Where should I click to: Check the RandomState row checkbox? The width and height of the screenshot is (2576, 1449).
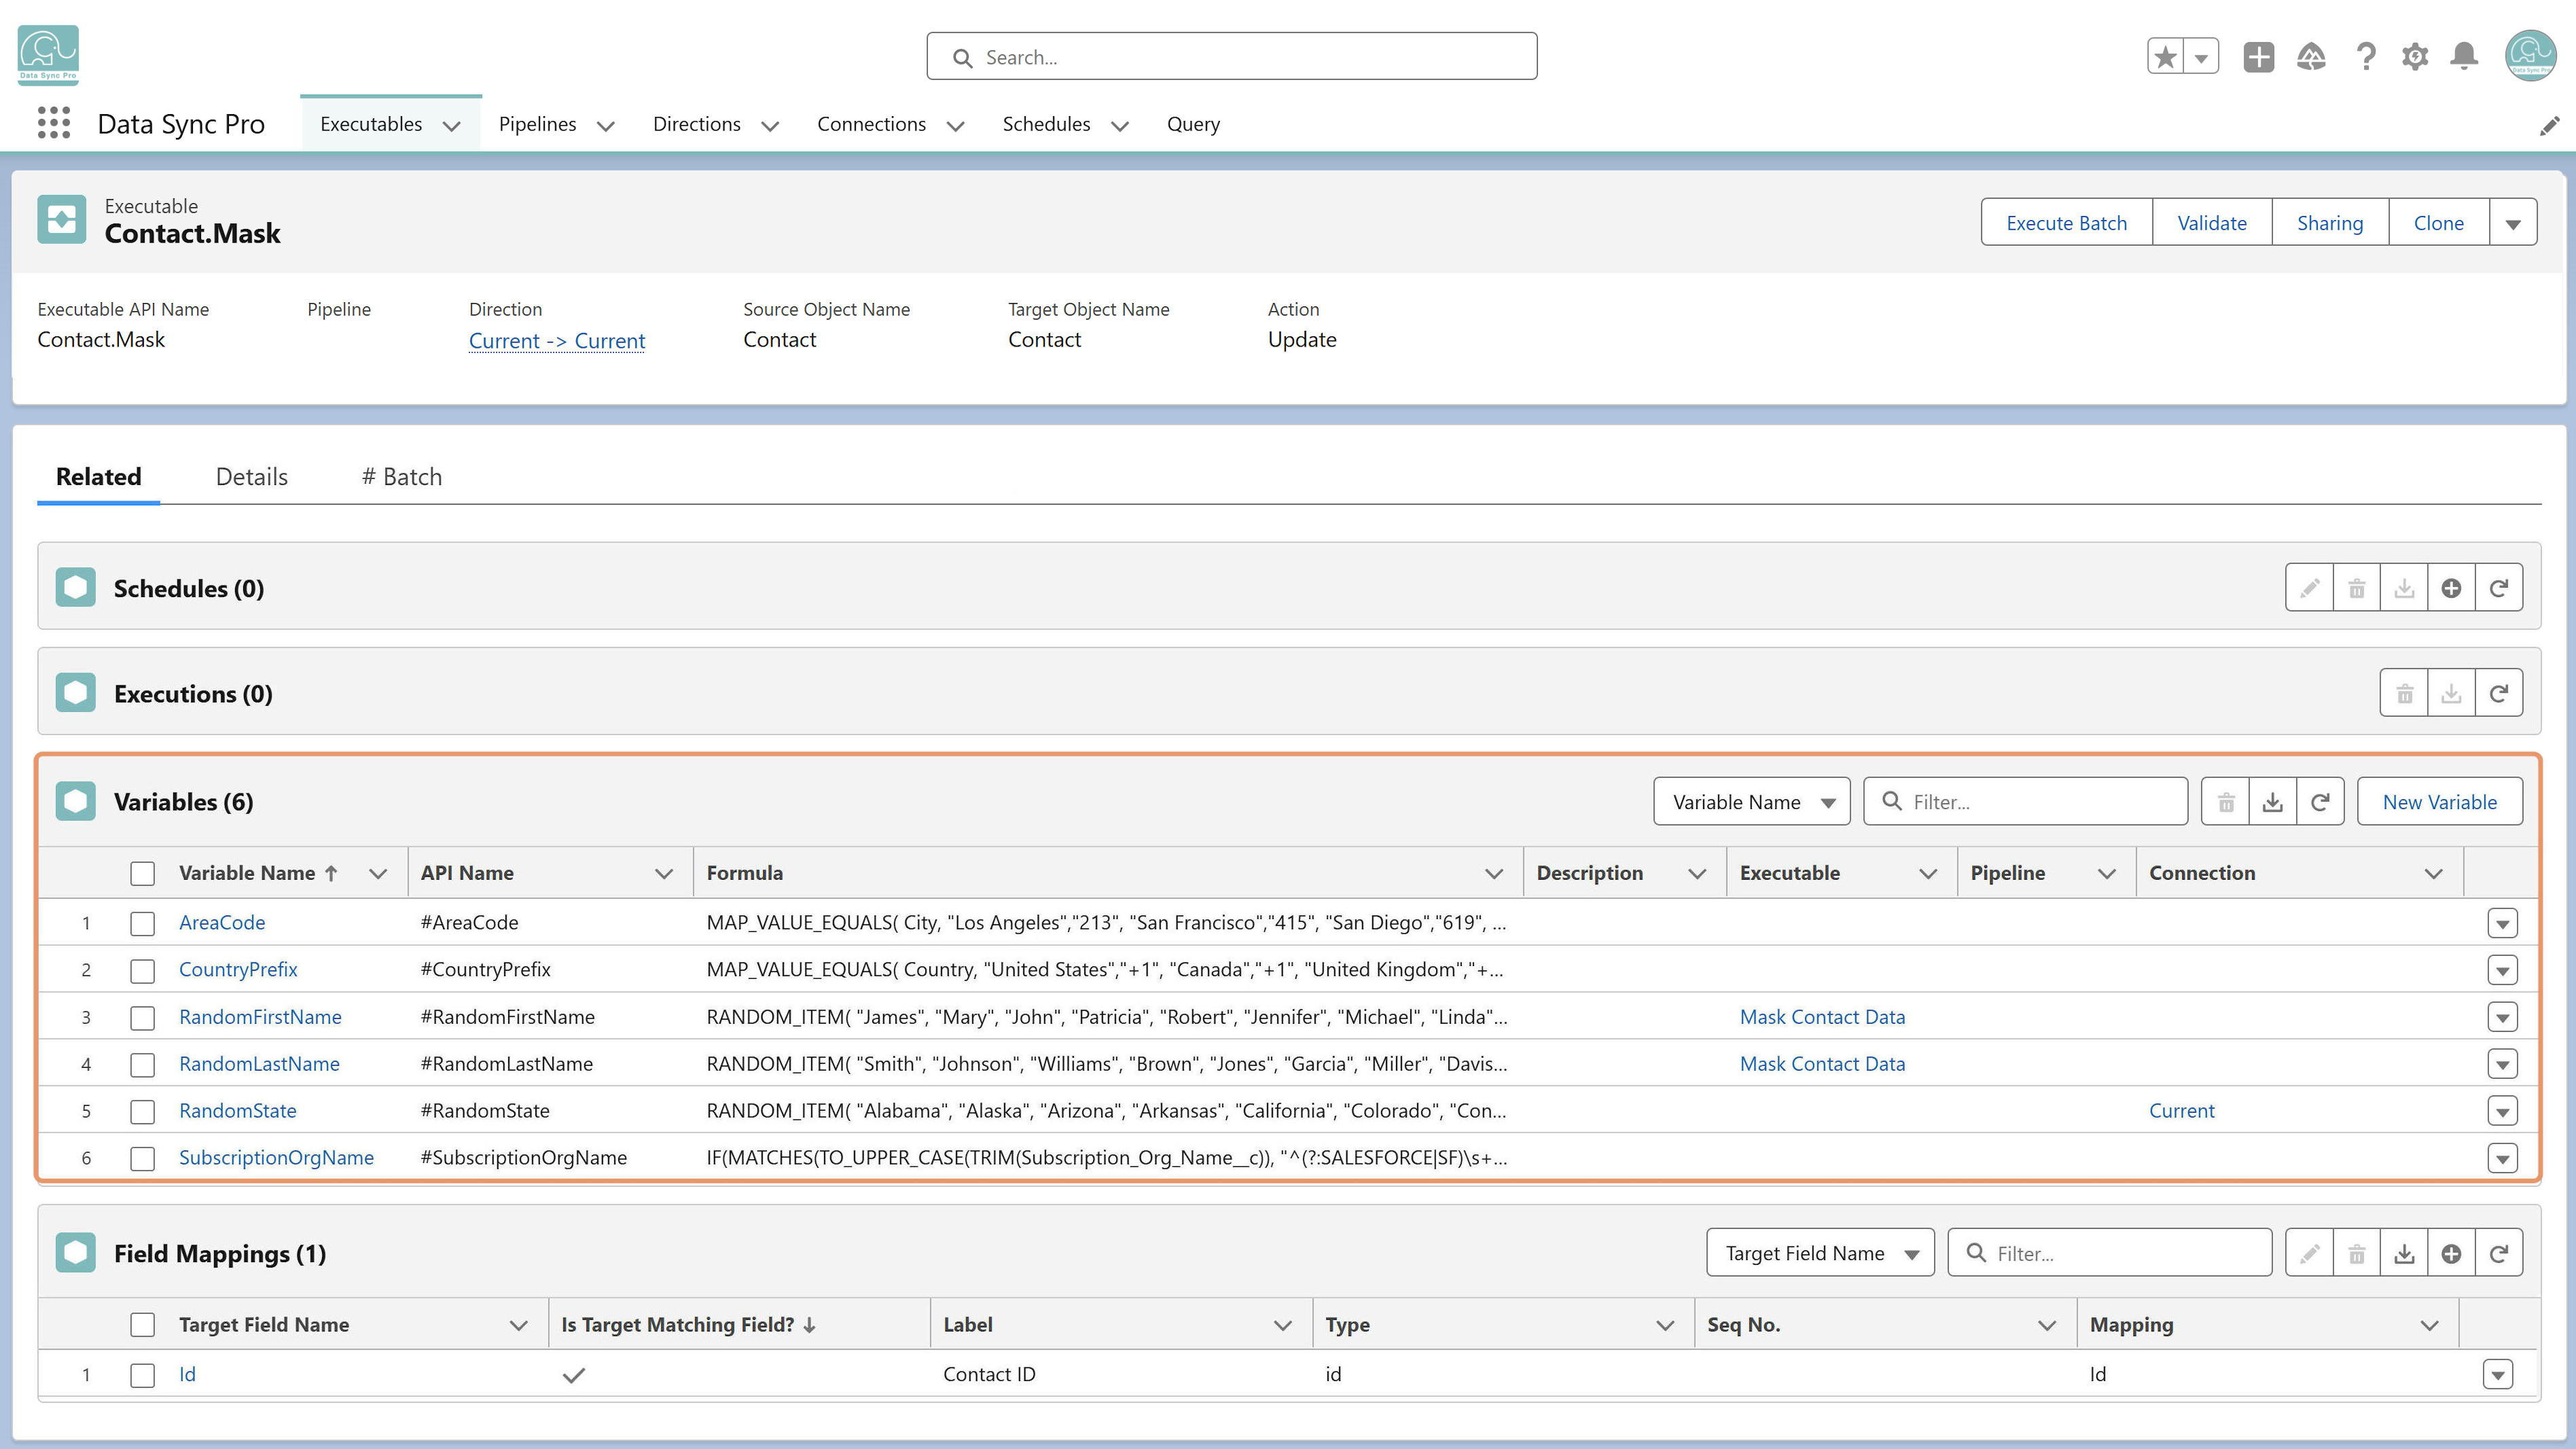point(142,1111)
